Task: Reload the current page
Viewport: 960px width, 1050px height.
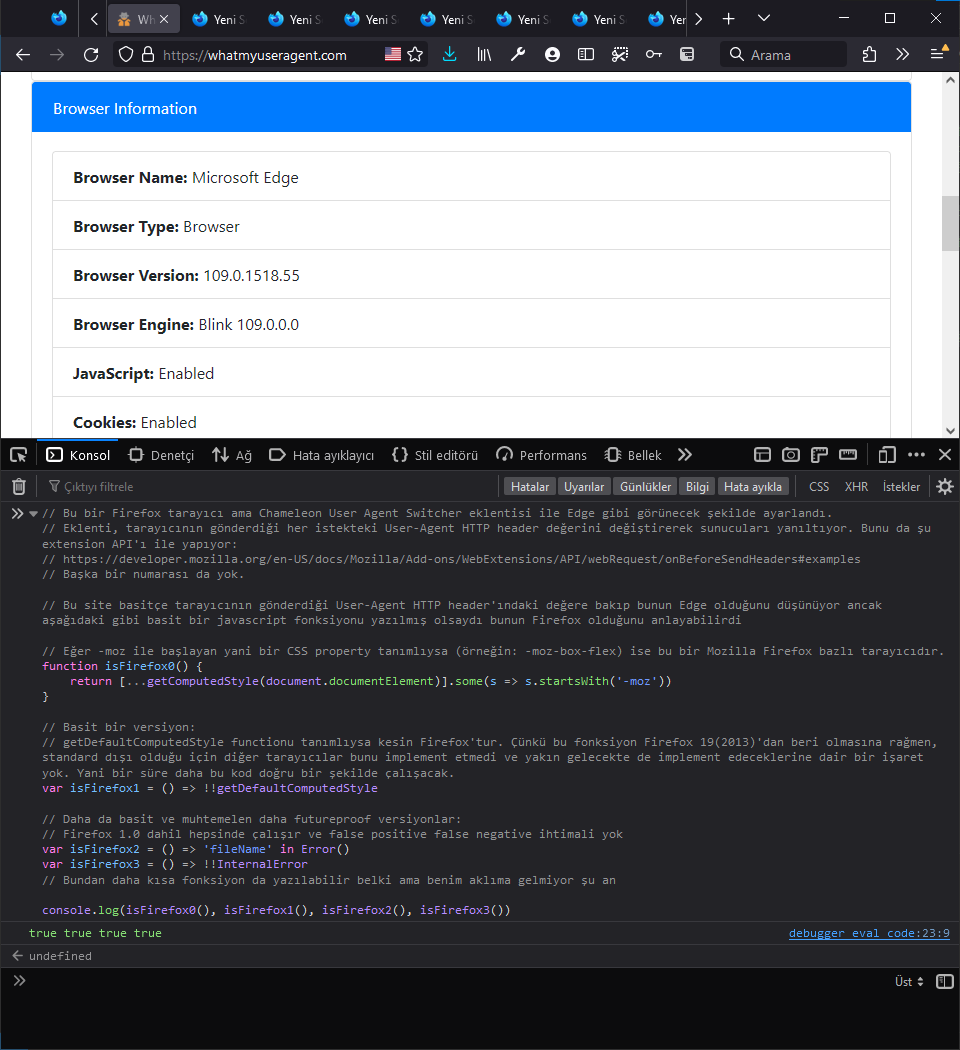Action: (91, 55)
